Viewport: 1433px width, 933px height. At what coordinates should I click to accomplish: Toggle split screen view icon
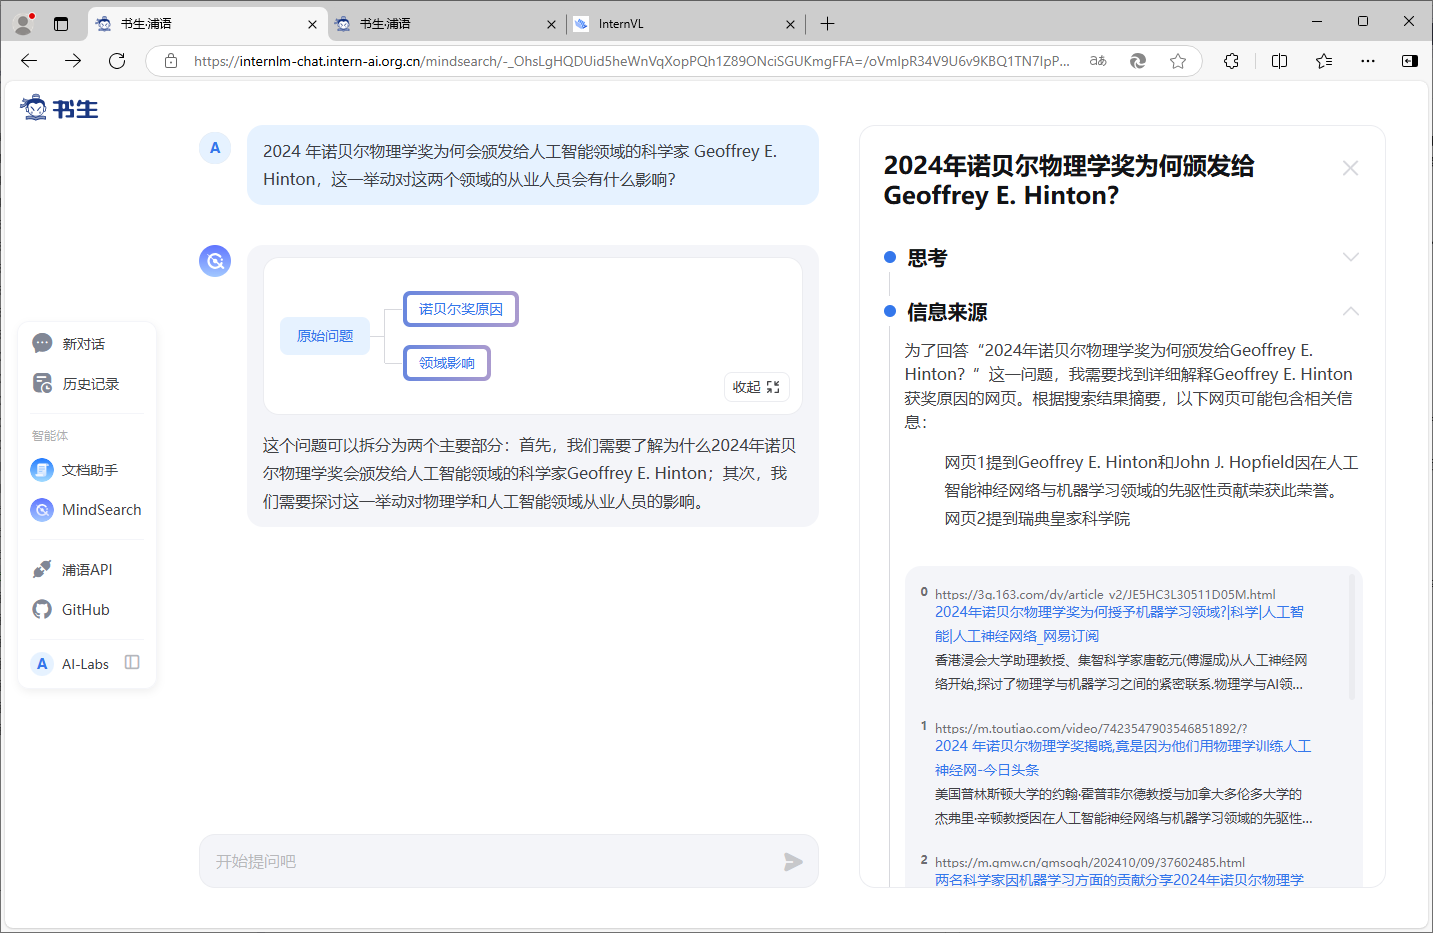tap(1279, 61)
